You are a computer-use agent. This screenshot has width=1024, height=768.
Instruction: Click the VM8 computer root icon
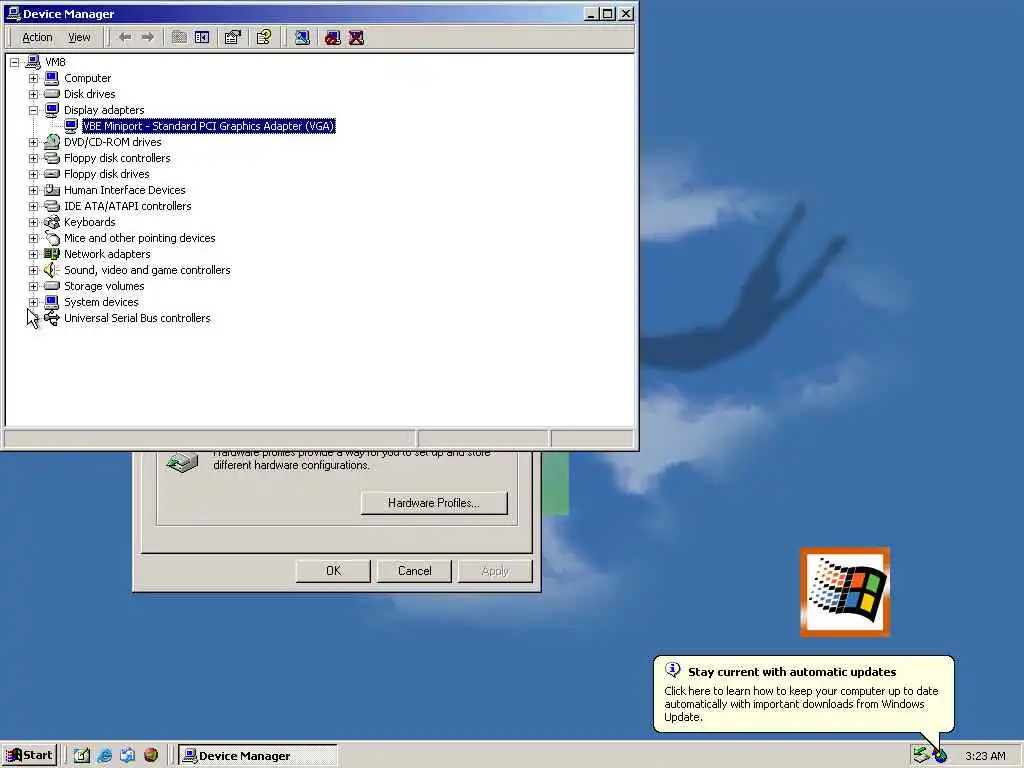(33, 62)
